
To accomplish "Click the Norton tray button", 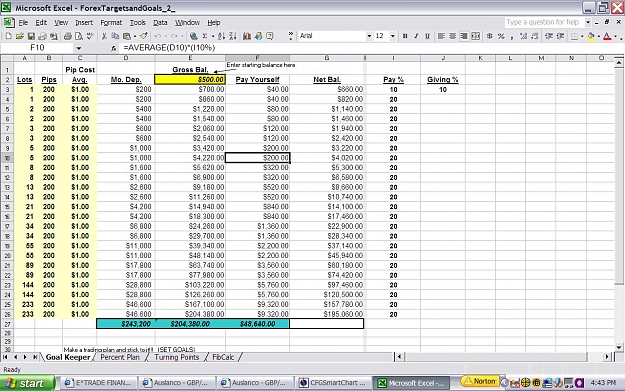I will (481, 381).
